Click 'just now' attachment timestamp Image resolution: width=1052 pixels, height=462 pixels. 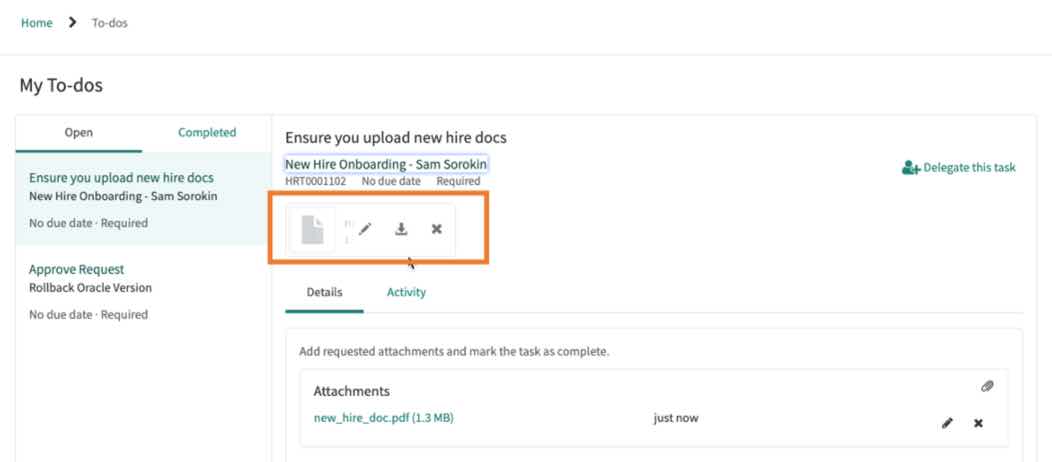coord(676,418)
